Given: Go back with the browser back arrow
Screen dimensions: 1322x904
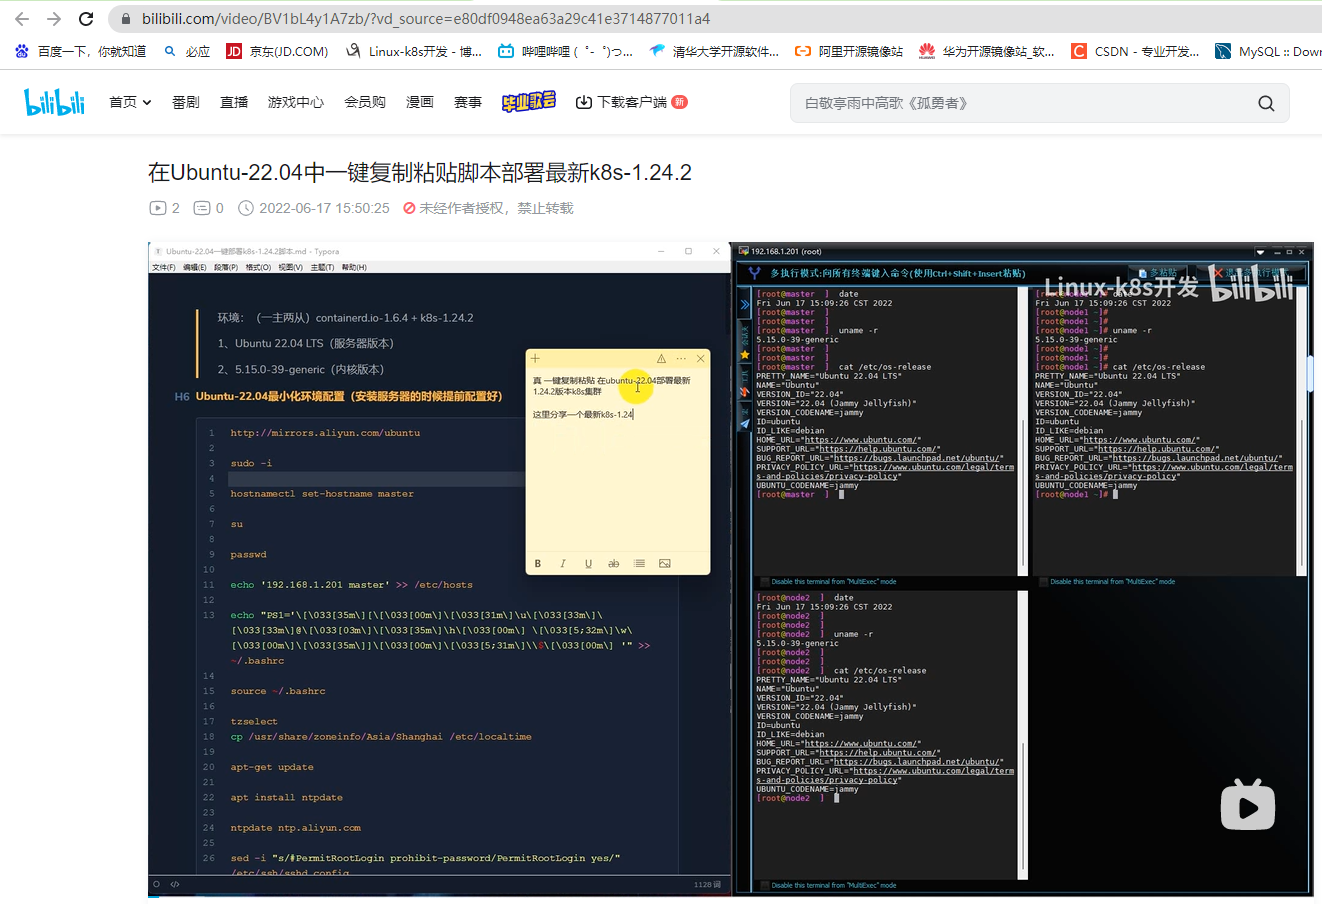Looking at the screenshot, I should click(22, 19).
